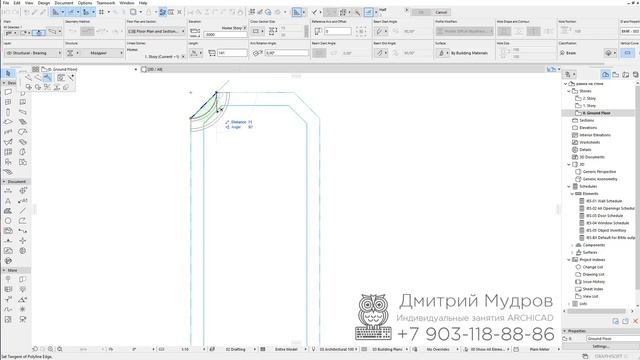Select the Mesh tool at the end of the Design section
Screen dimensions: 640x360
[8, 172]
